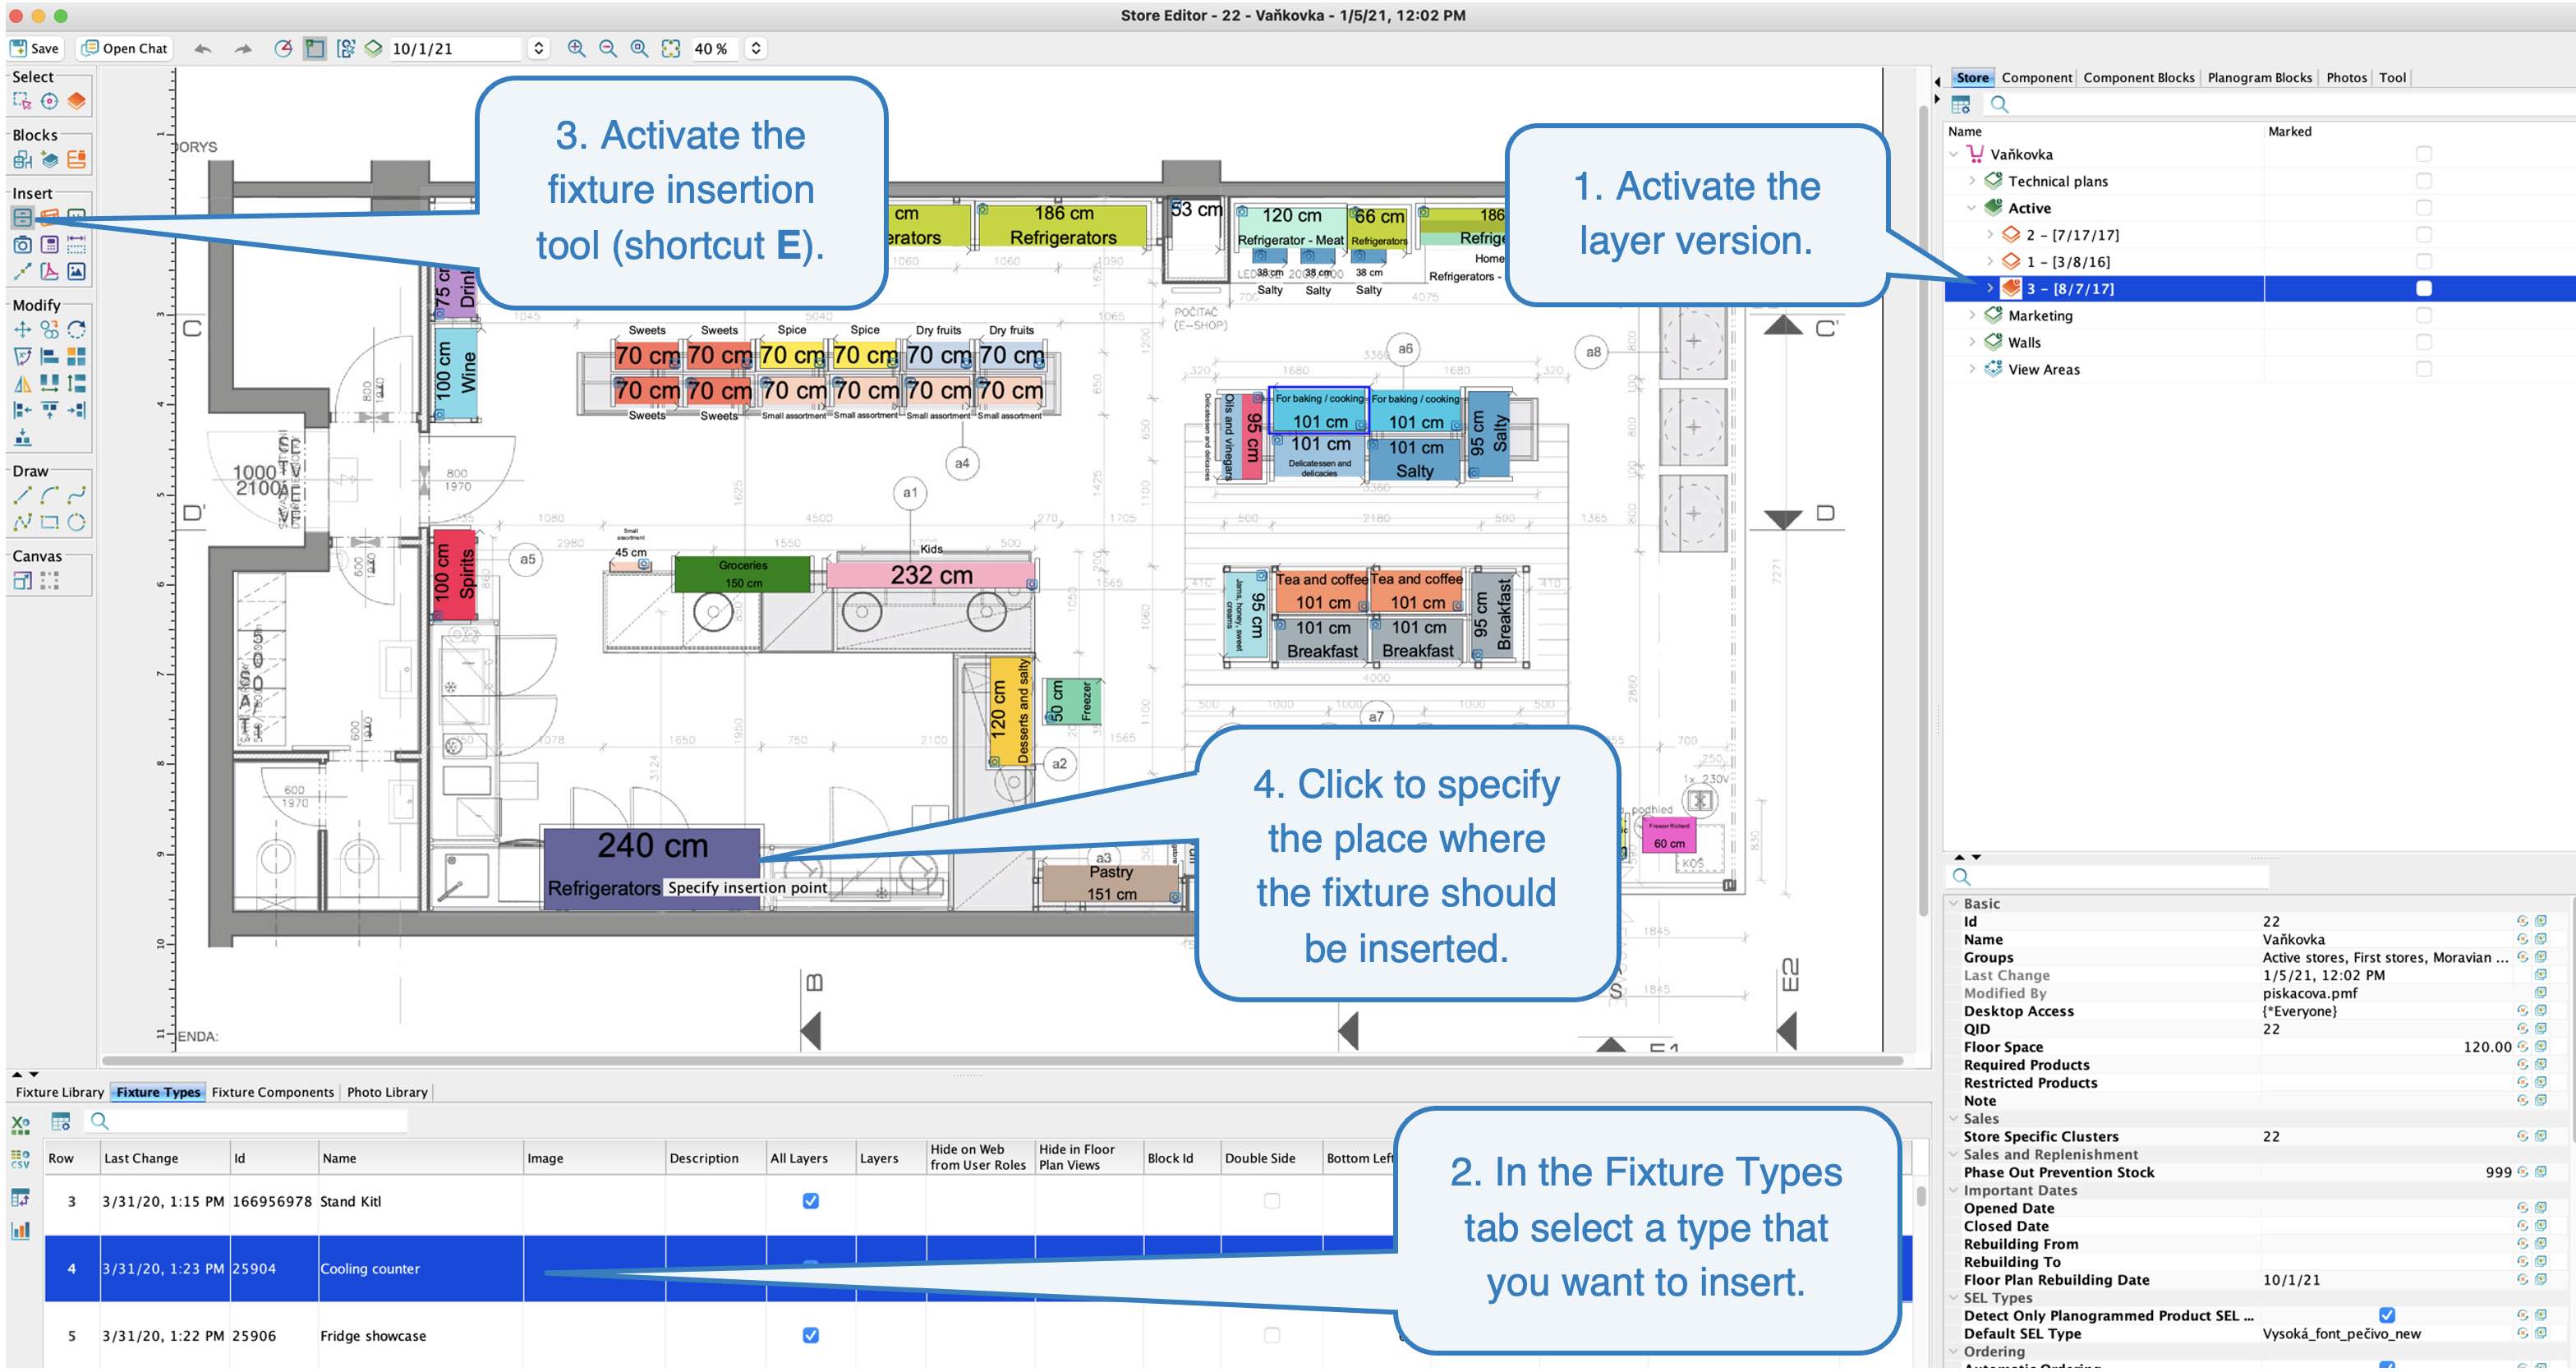The width and height of the screenshot is (2576, 1372).
Task: Expand layer version 1 - [3/8/16]
Action: click(1990, 262)
